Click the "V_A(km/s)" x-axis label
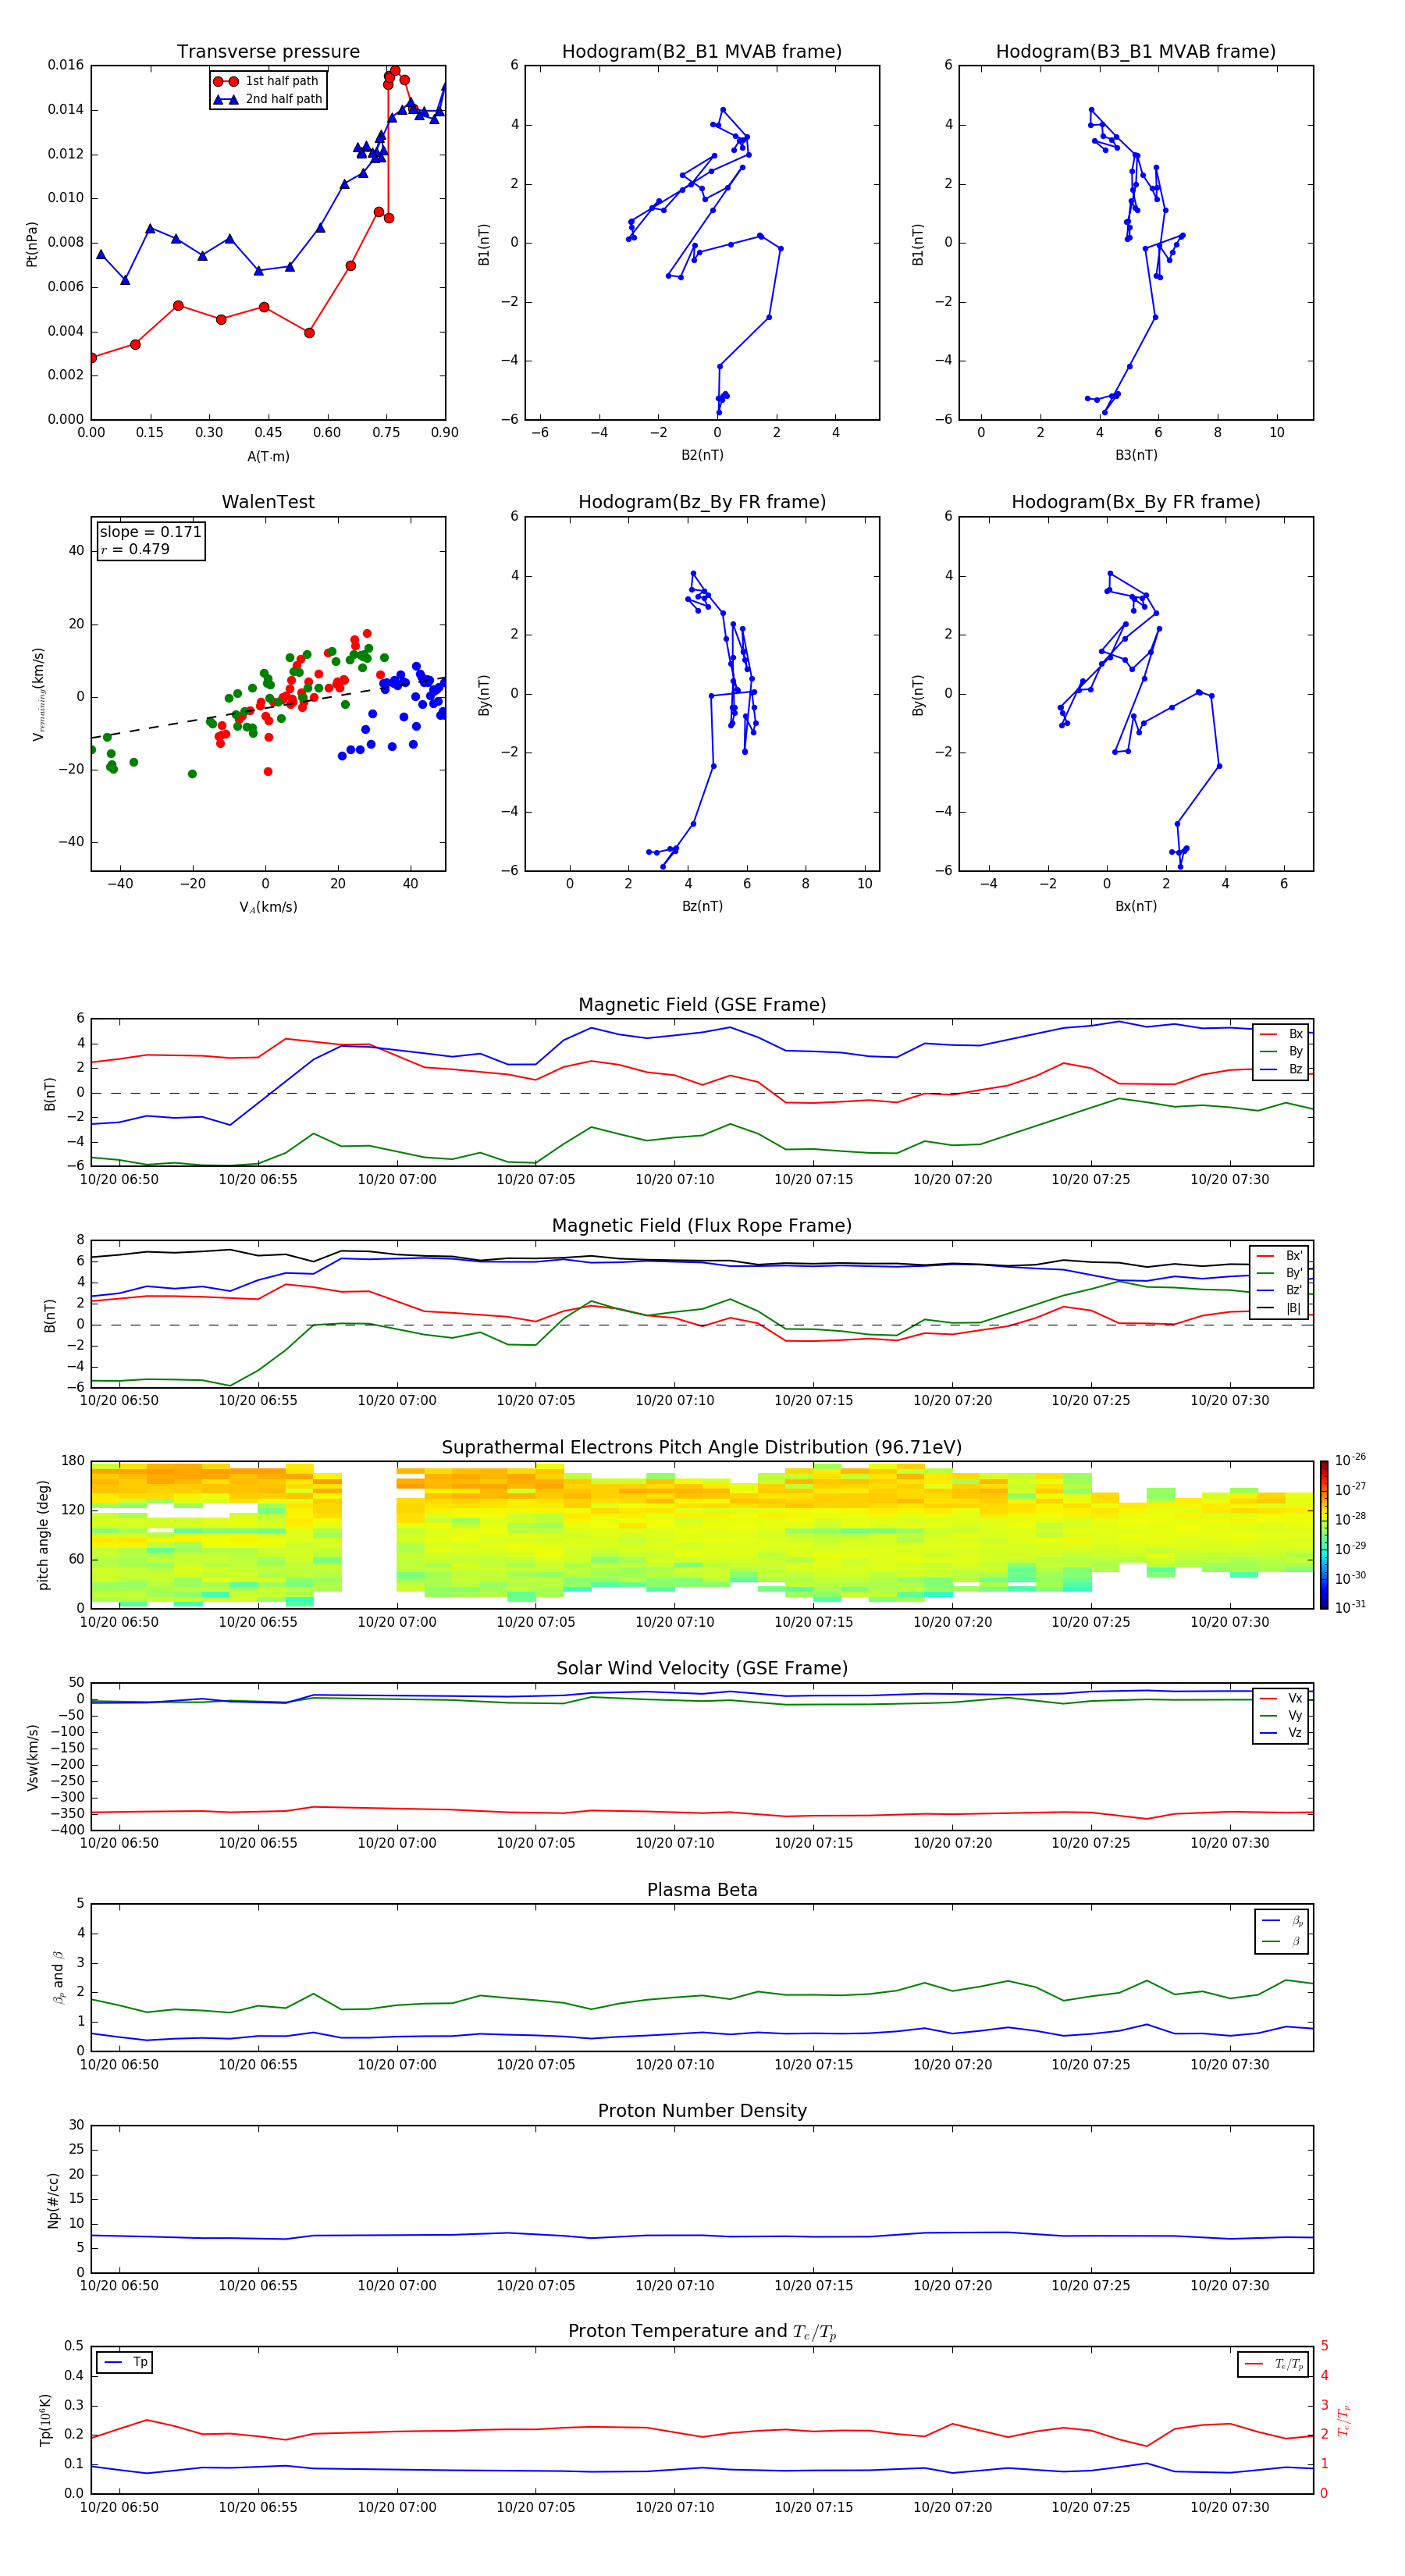This screenshot has height=2576, width=1405. tap(268, 907)
